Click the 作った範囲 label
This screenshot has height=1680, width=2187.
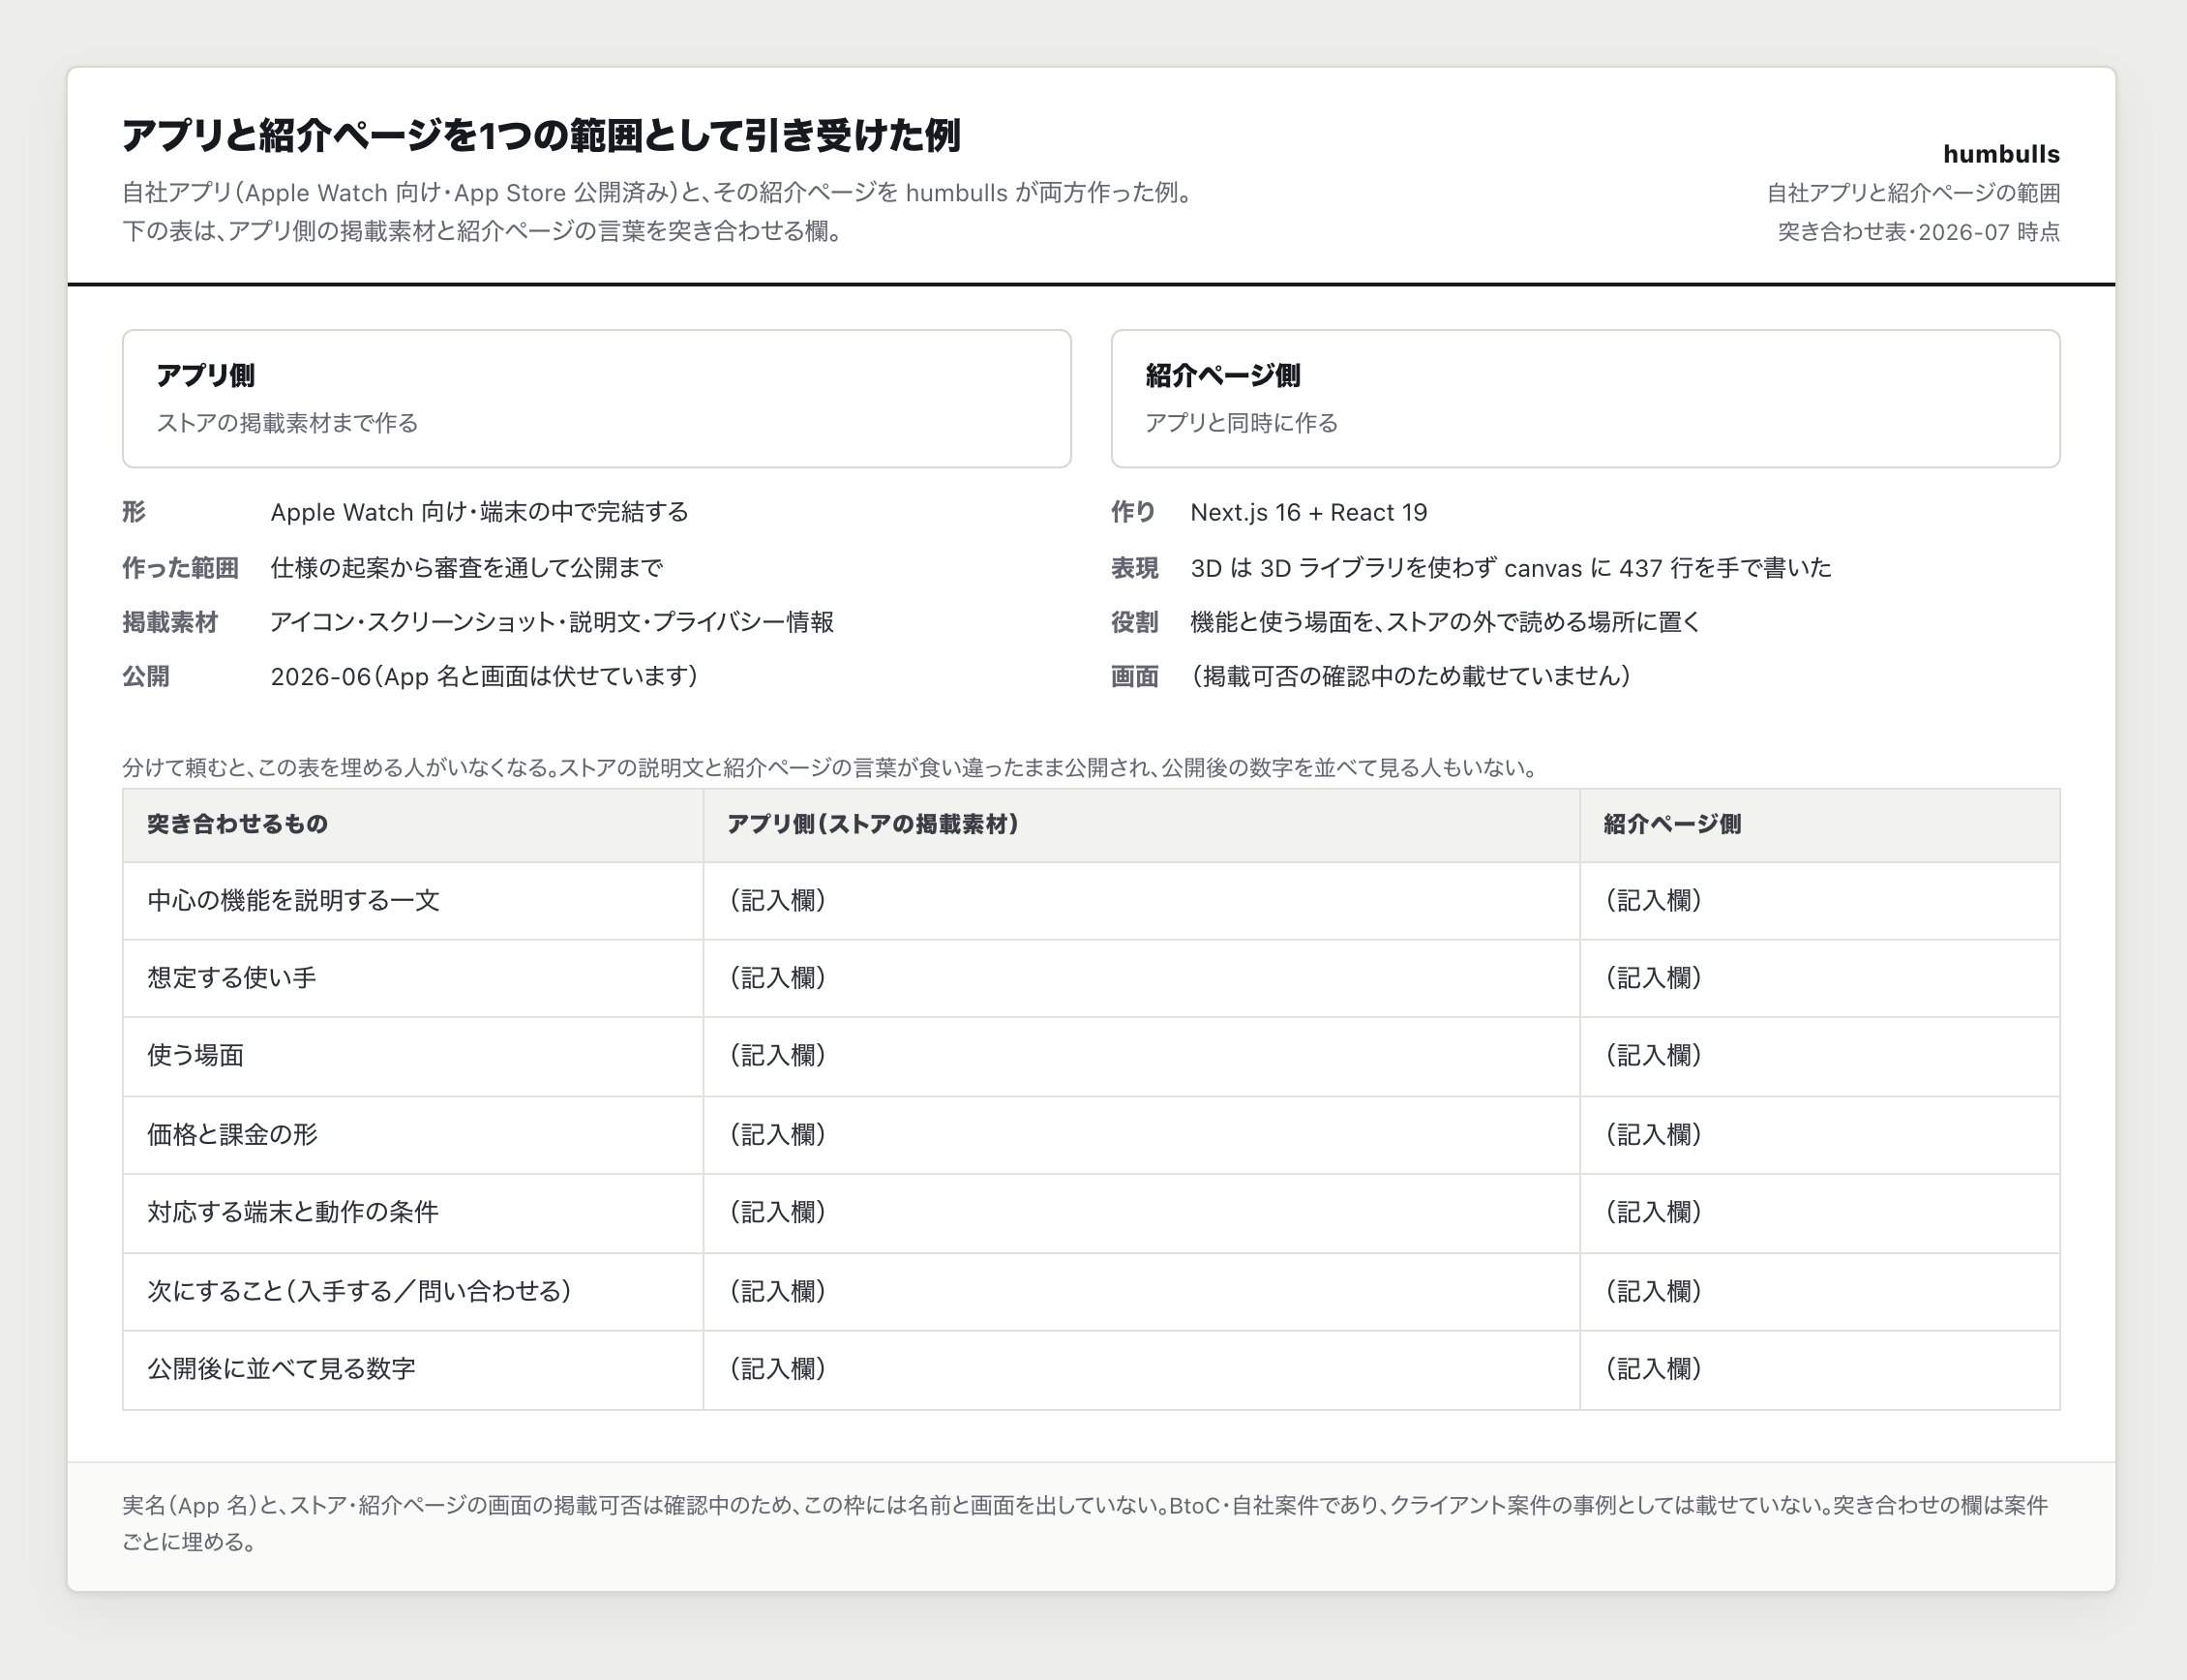pos(180,568)
